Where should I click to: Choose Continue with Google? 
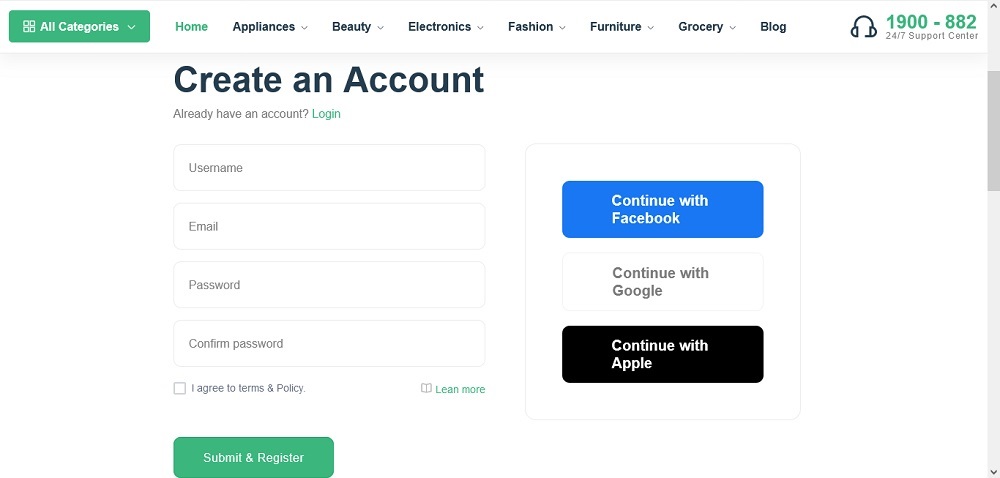[662, 282]
